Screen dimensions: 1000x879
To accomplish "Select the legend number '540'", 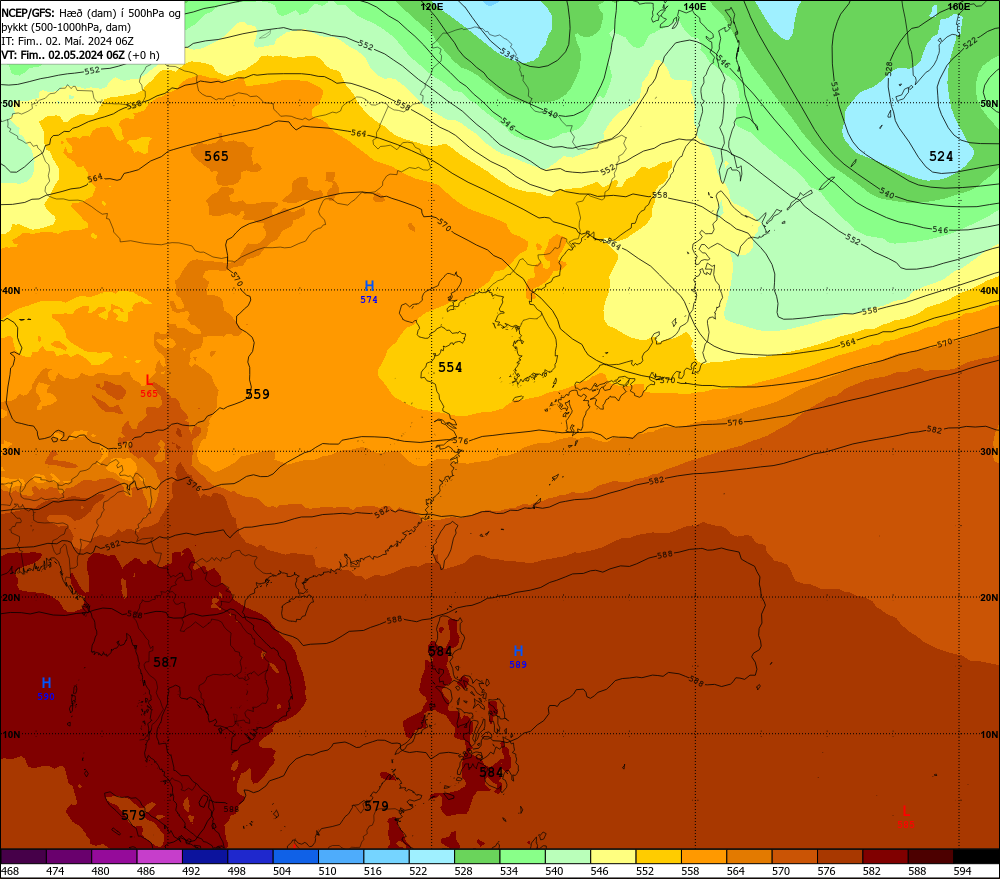I will point(554,871).
